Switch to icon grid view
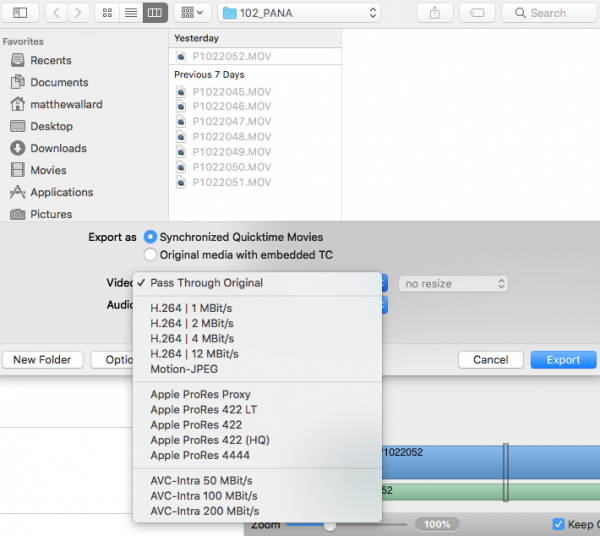 (109, 13)
